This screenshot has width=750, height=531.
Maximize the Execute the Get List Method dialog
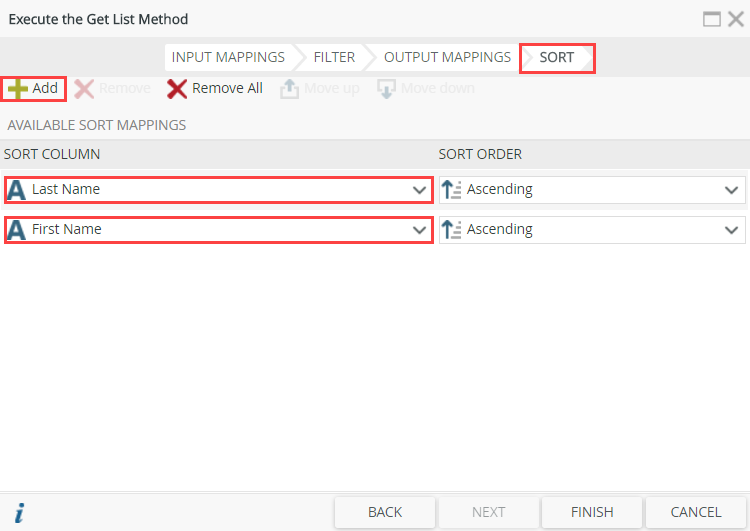(x=712, y=19)
